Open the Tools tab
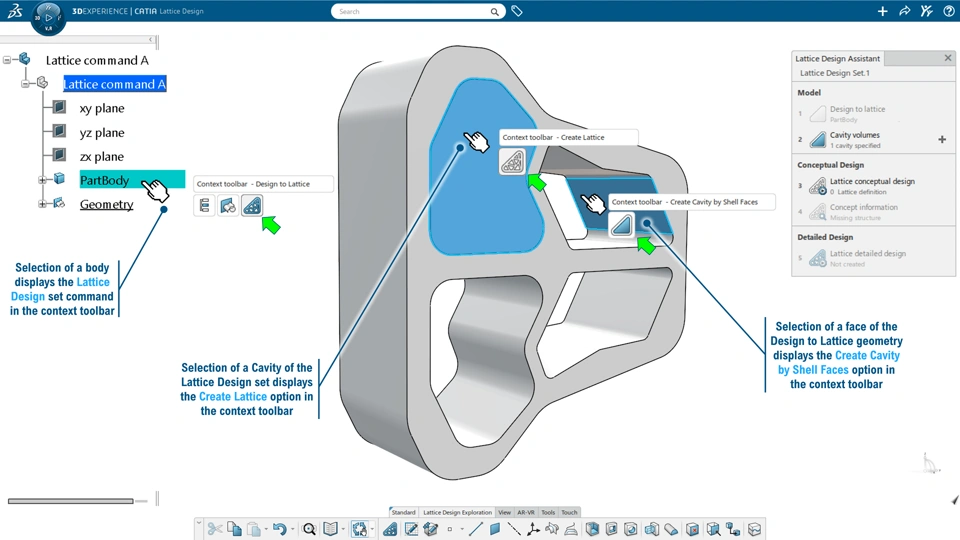This screenshot has width=960, height=540. pos(548,512)
